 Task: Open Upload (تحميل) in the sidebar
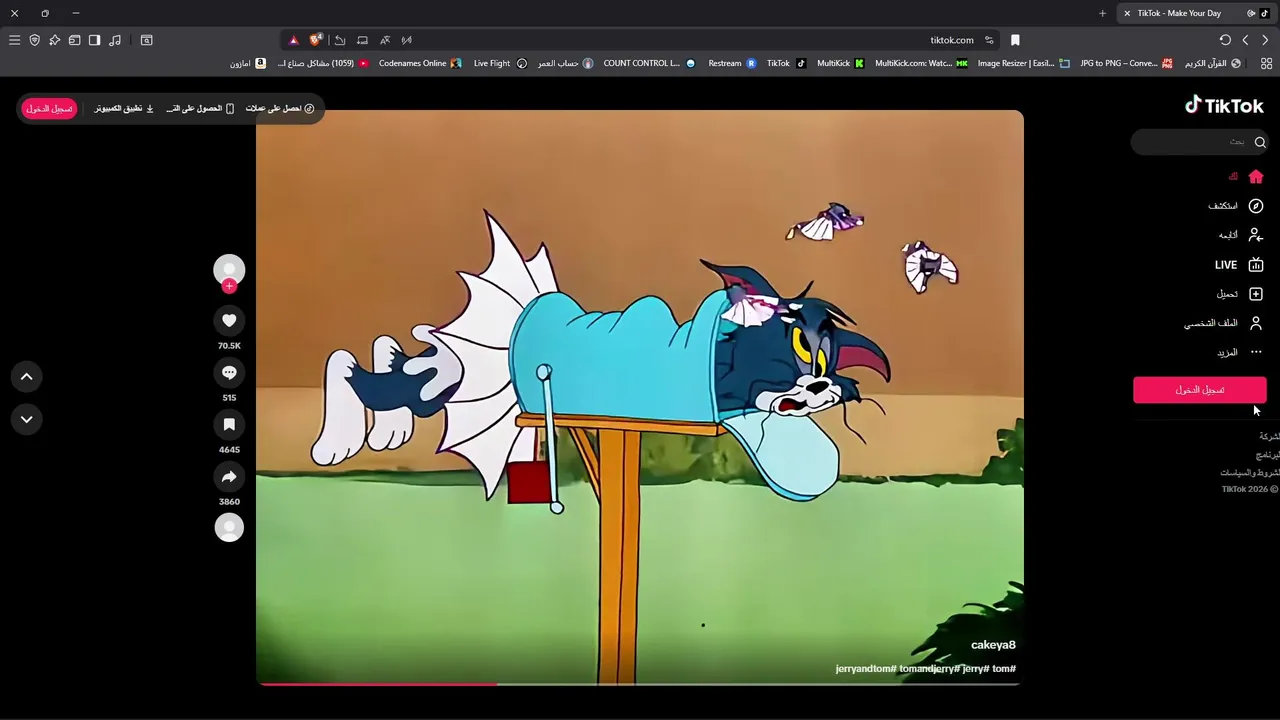click(1240, 294)
